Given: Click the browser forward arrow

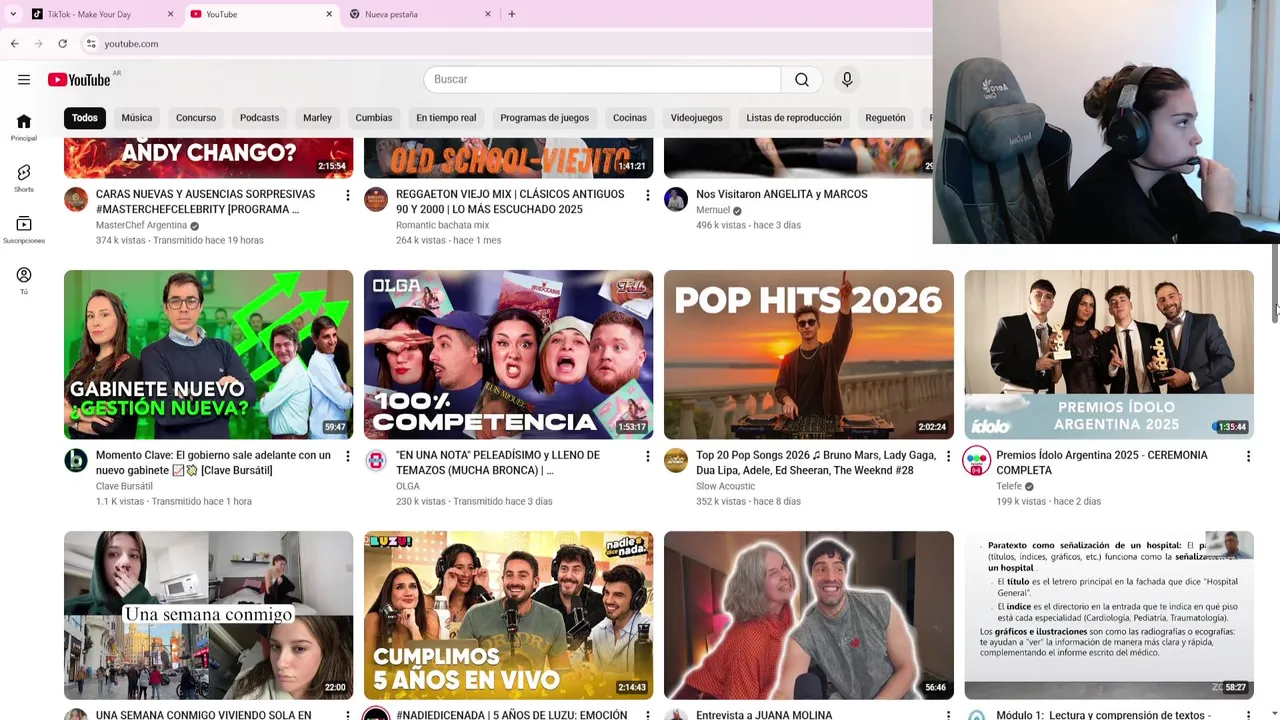Looking at the screenshot, I should tap(39, 44).
